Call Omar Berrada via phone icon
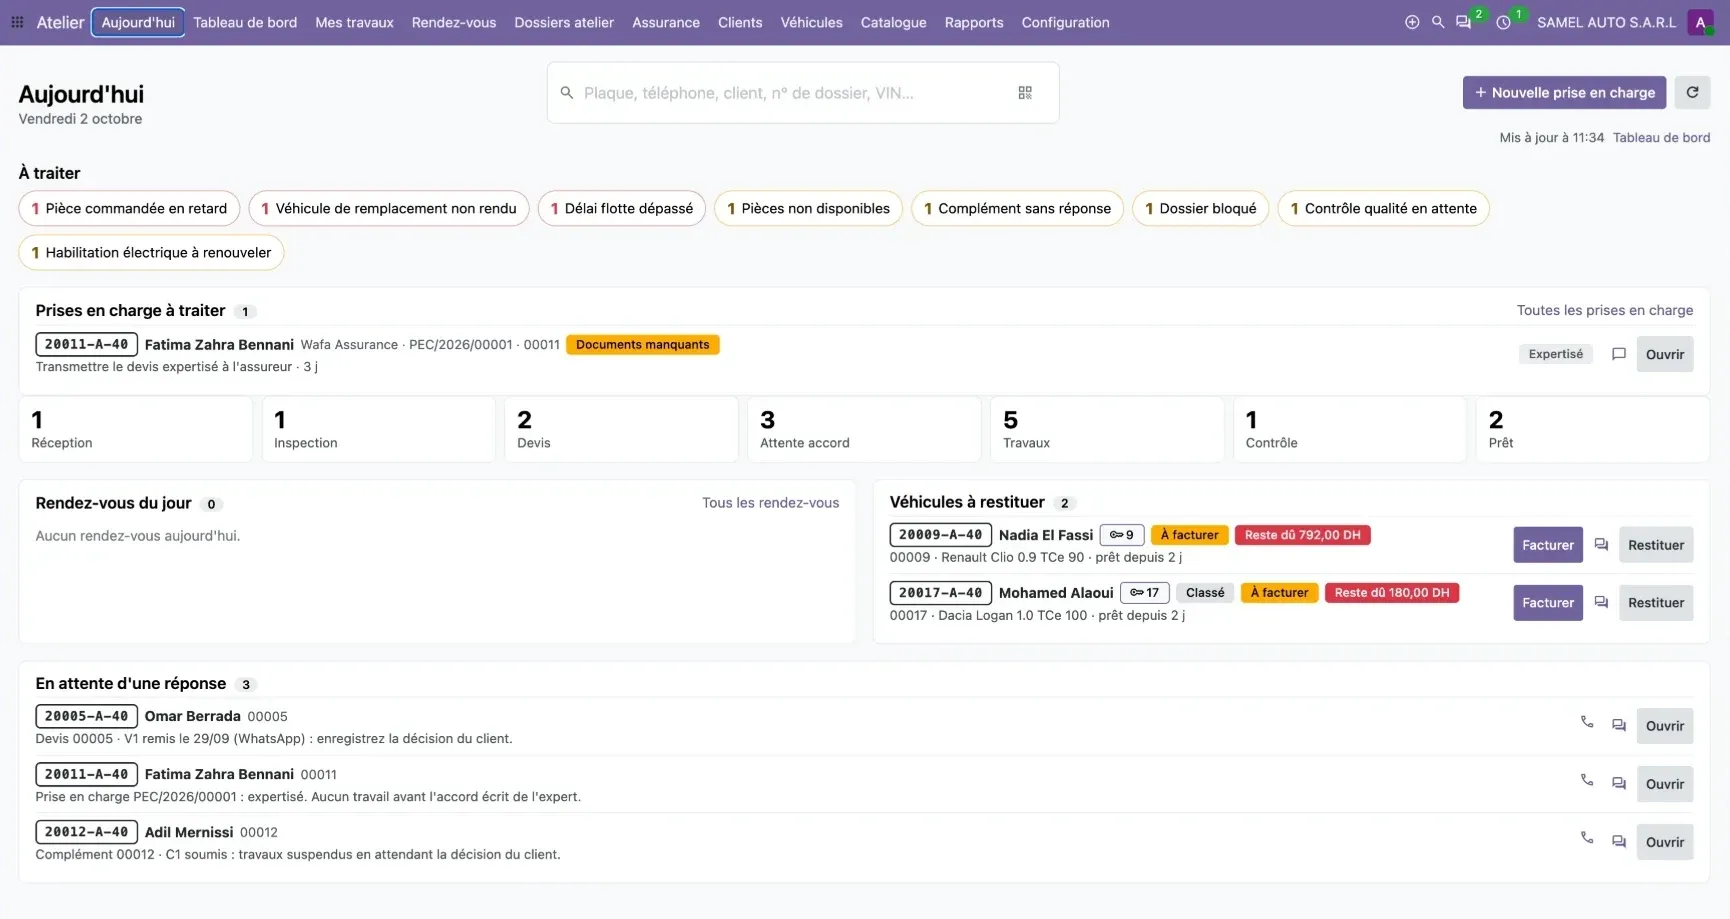The width and height of the screenshot is (1730, 919). 1587,722
